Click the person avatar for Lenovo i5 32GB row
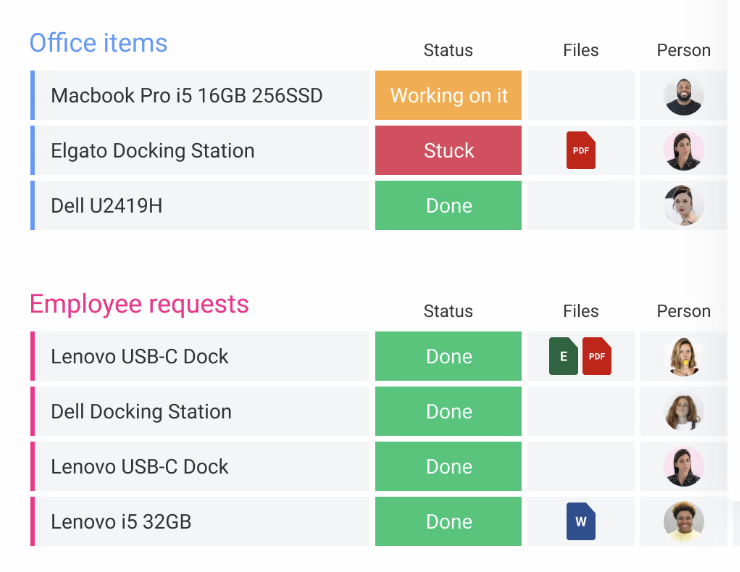The width and height of the screenshot is (740, 572). pos(683,521)
